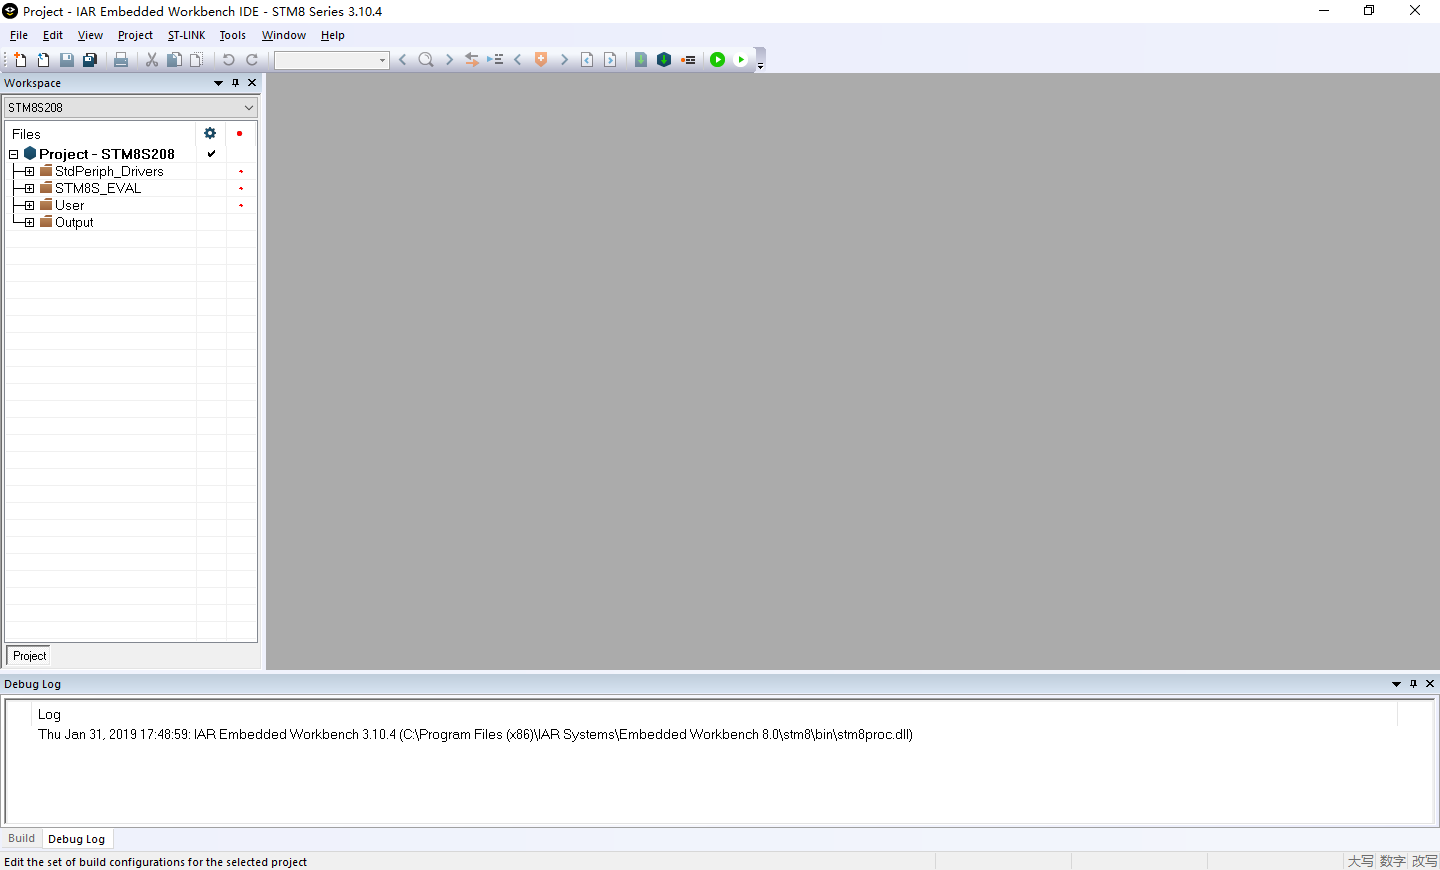Click the red dot column header

240,133
